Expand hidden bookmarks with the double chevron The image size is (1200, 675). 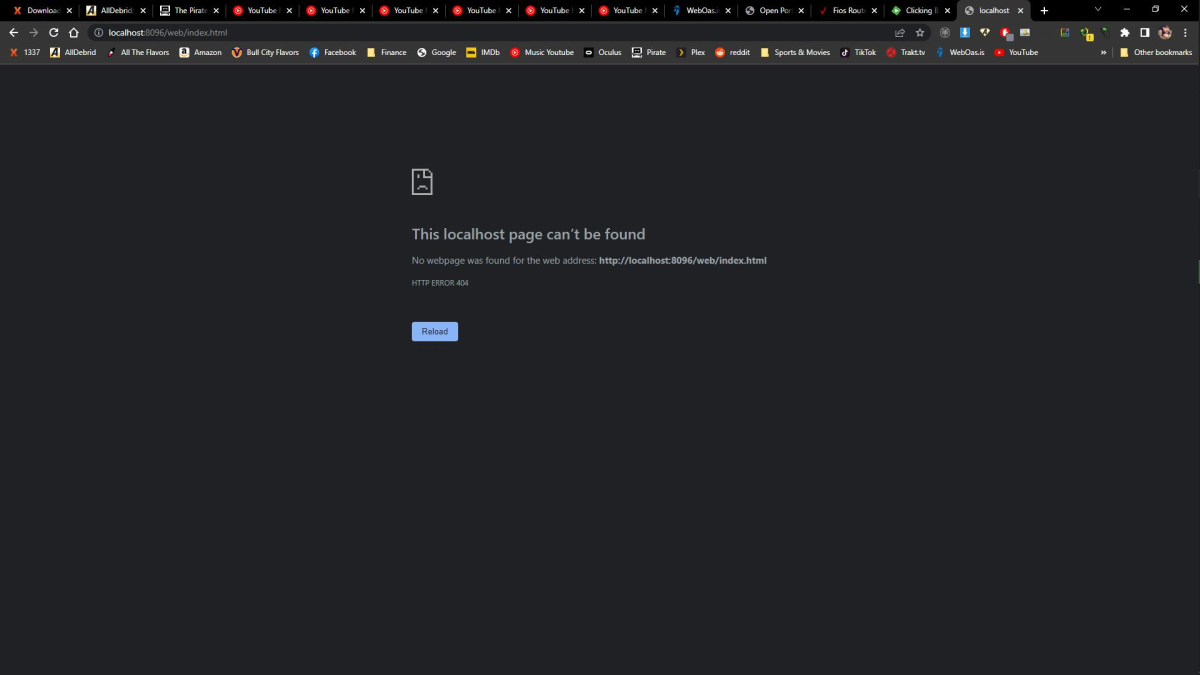tap(1103, 52)
